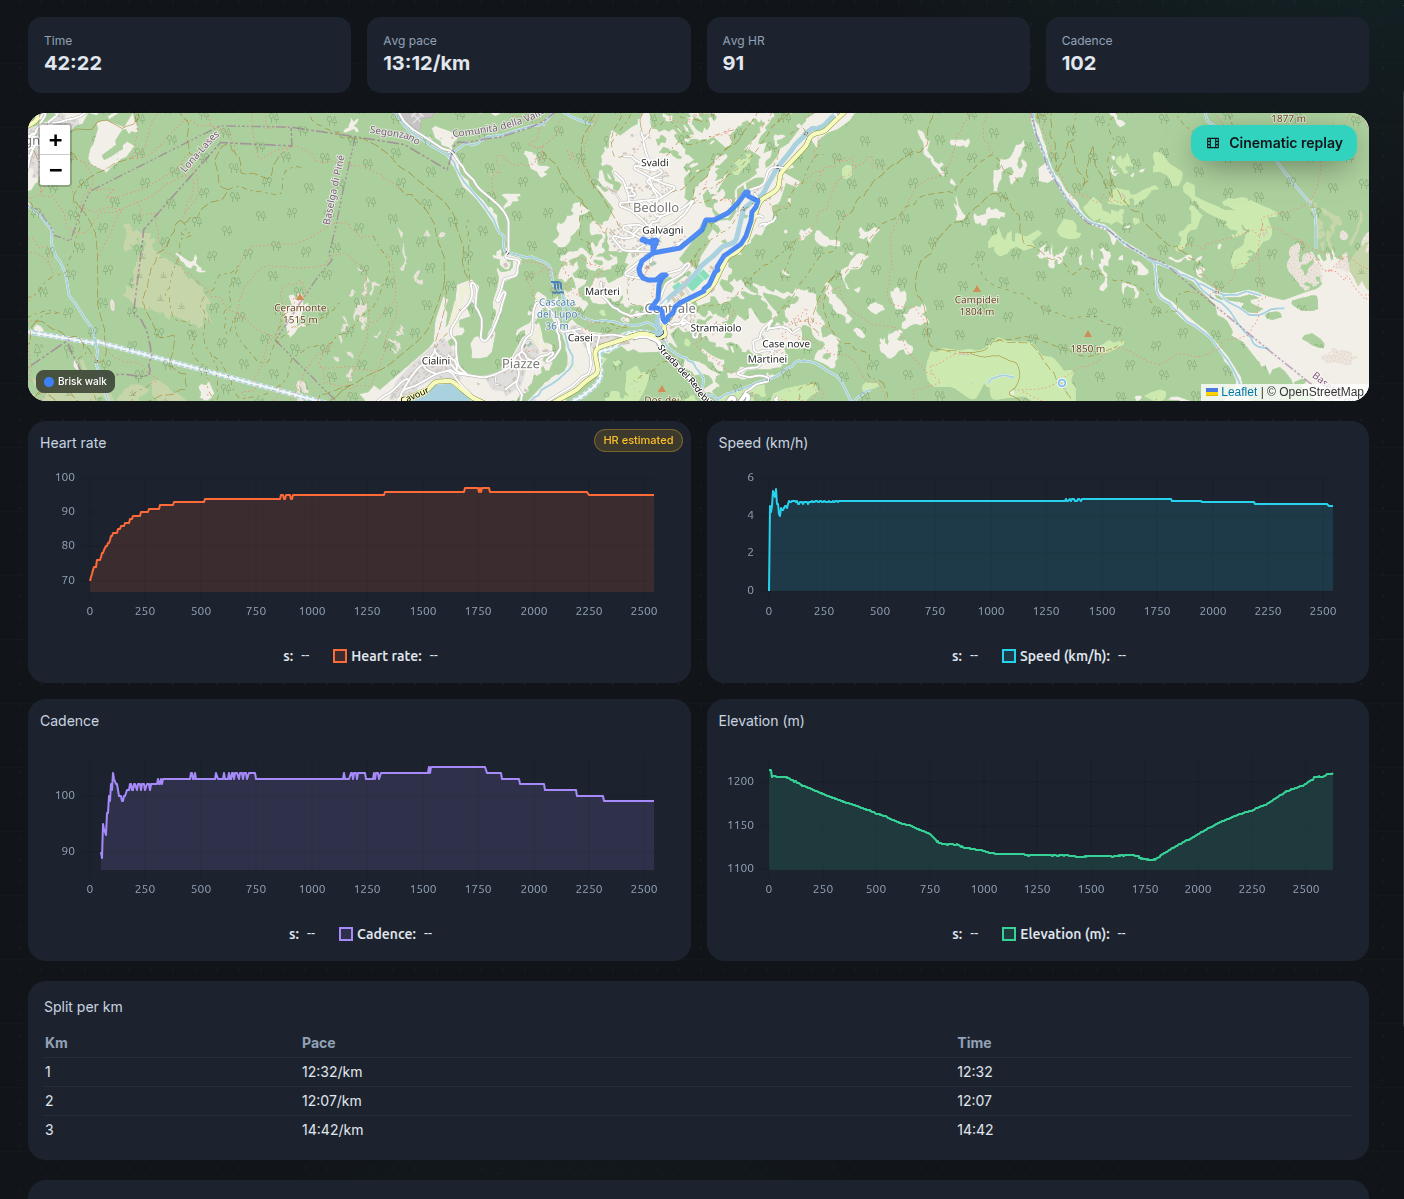Zoom in on the route map

[x=55, y=140]
